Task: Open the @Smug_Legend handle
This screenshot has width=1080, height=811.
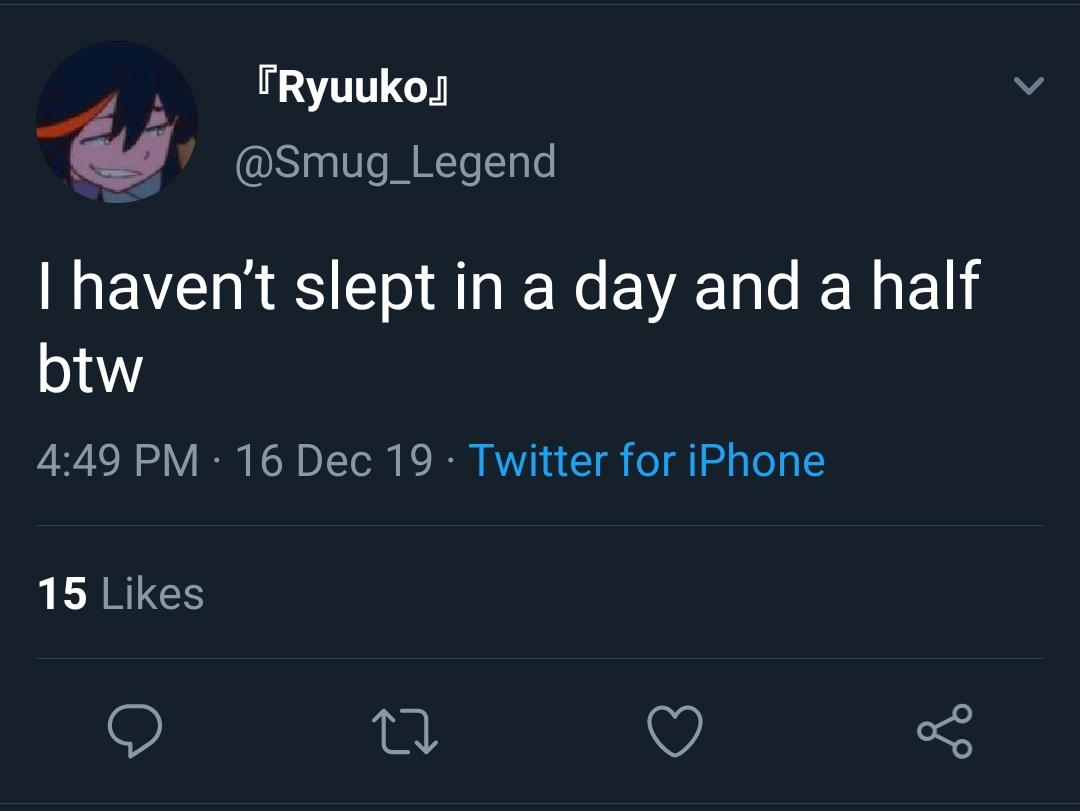Action: pos(395,163)
